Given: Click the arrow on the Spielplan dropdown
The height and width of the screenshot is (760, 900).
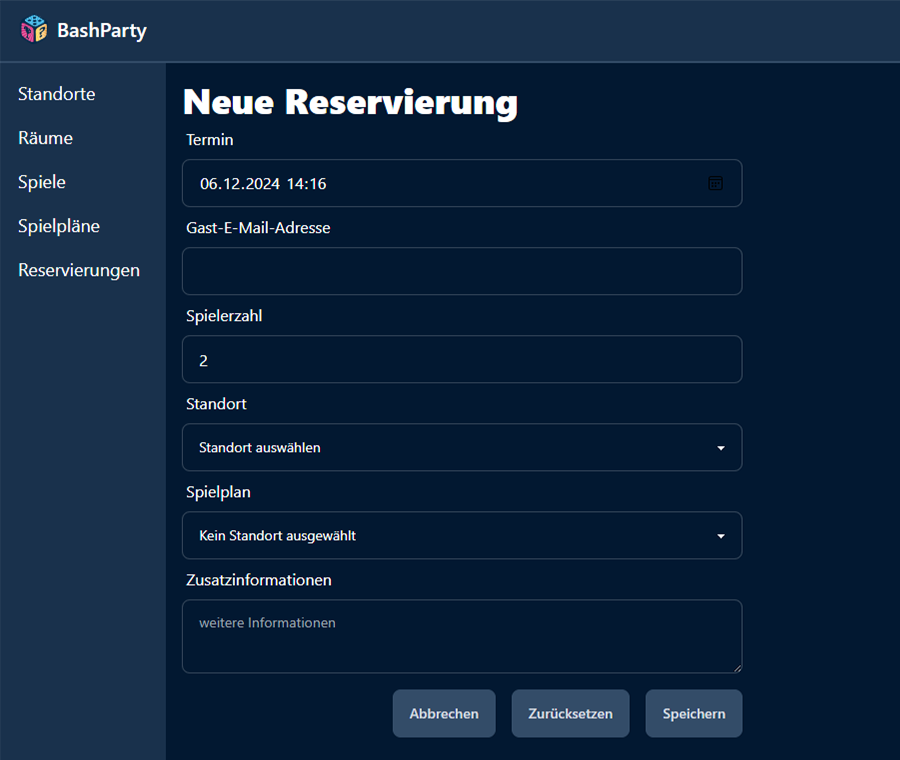Looking at the screenshot, I should pyautogui.click(x=721, y=536).
